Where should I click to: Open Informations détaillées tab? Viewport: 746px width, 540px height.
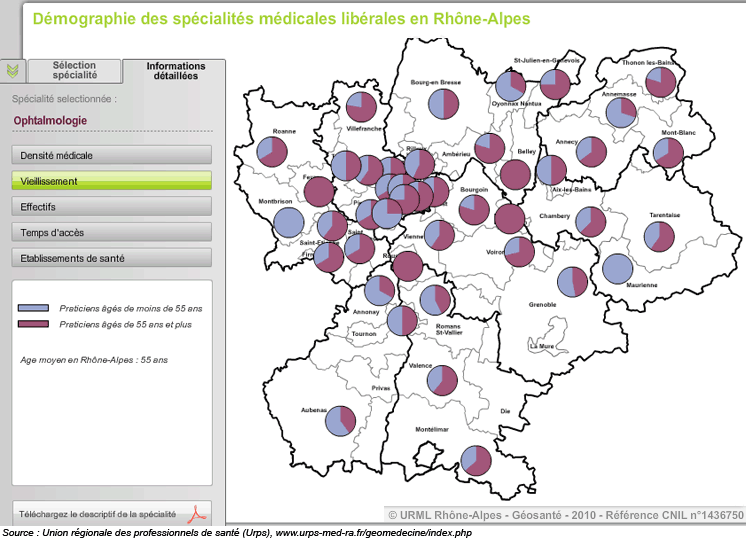pos(176,71)
